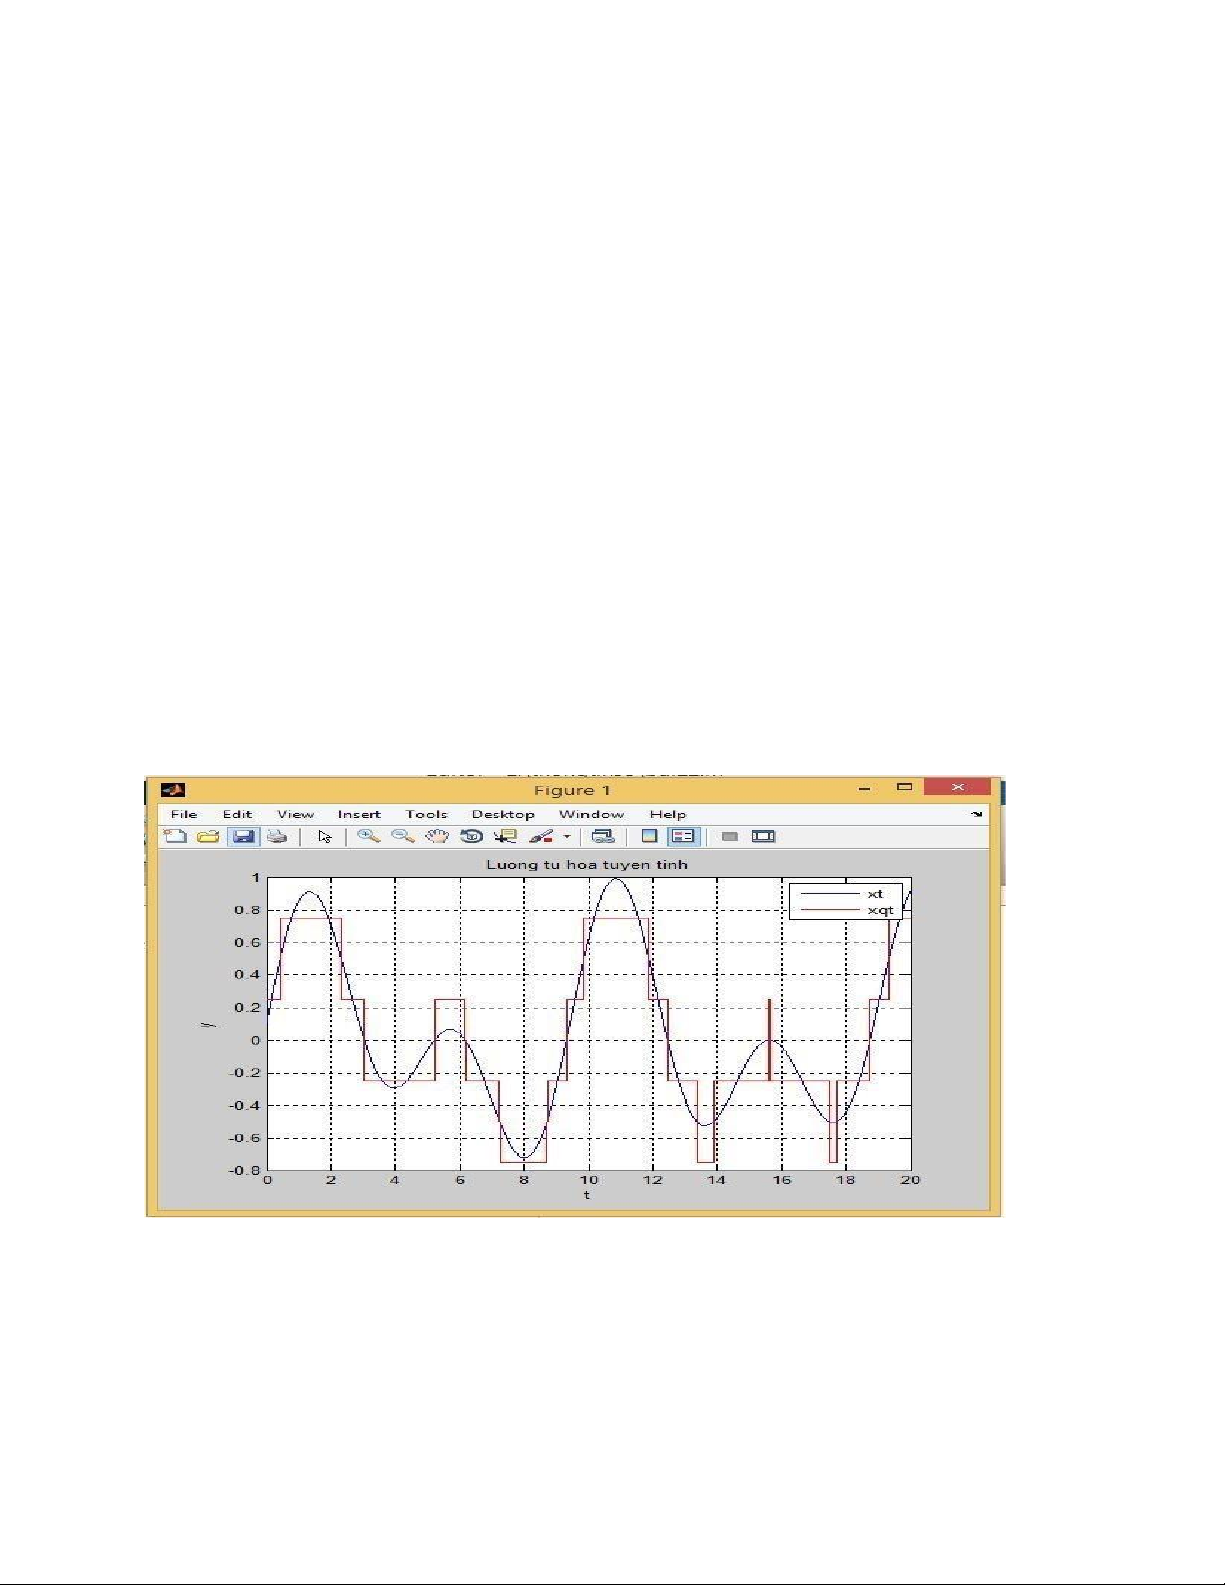Enable the Data Cursor tool

point(506,836)
